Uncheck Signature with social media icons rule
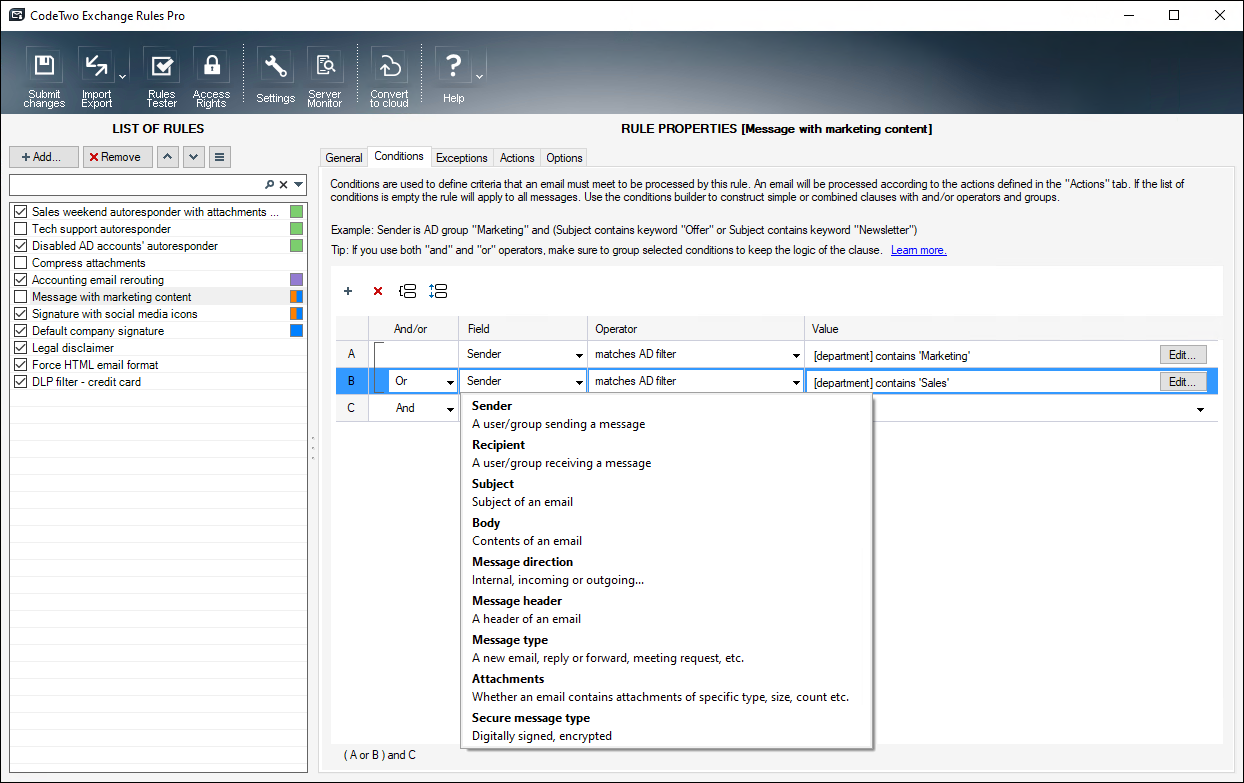 pos(20,314)
